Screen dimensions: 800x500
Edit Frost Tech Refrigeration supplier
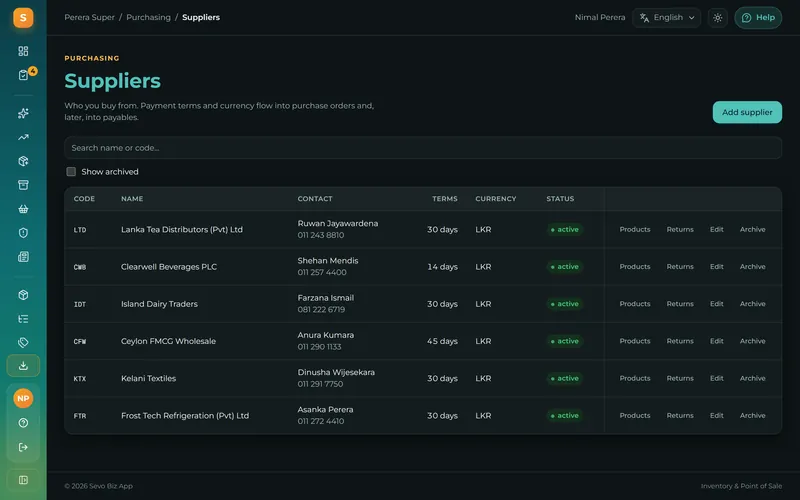click(716, 416)
